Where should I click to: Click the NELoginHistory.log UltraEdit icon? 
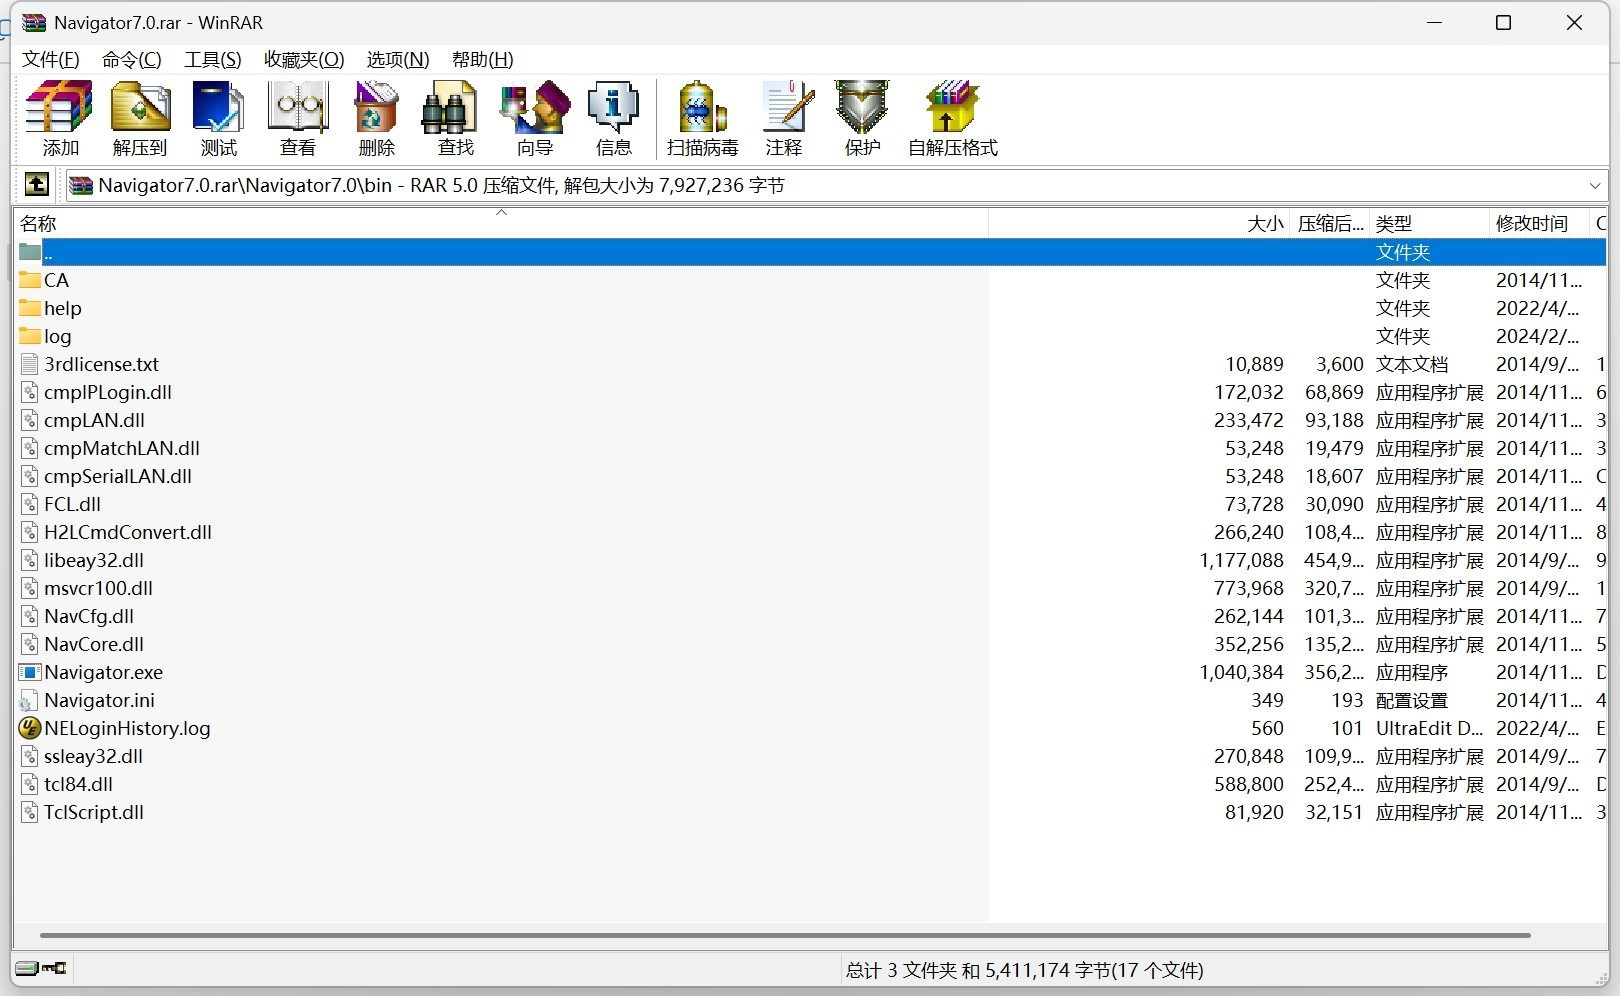[x=30, y=728]
